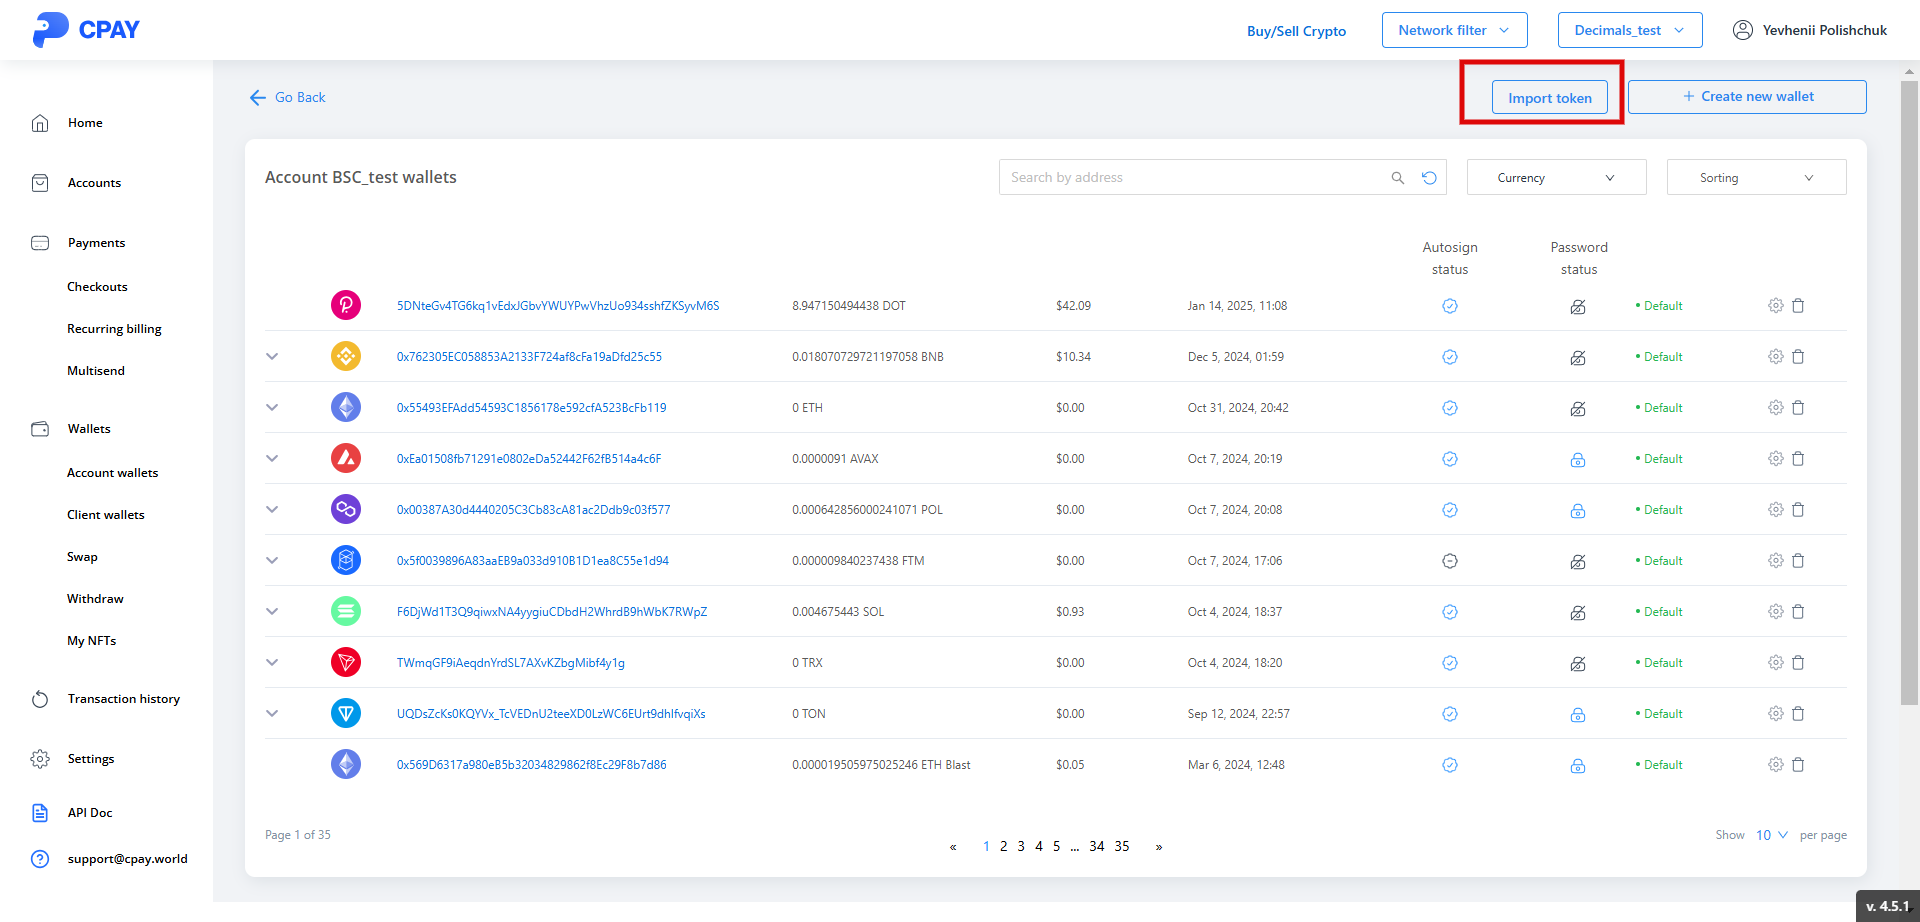The image size is (1920, 922).
Task: Click crossed-out password icon for ETH wallet
Action: coord(1577,409)
